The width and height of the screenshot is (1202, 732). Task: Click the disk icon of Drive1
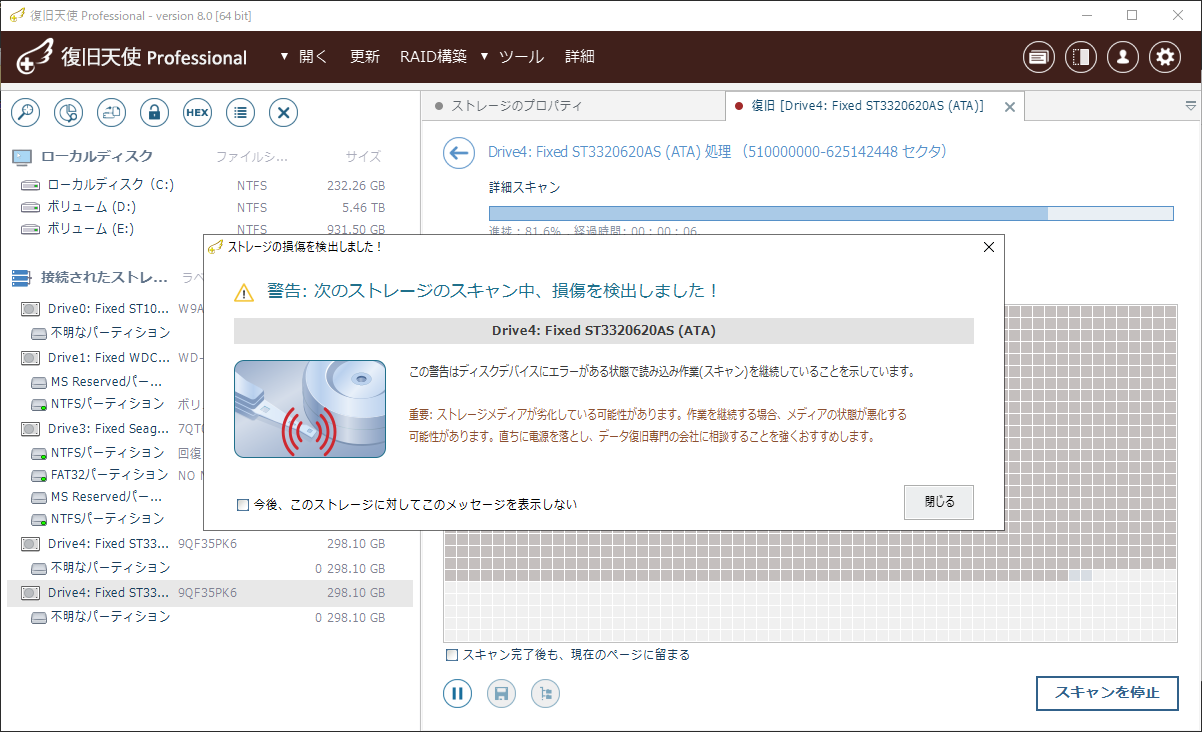31,358
